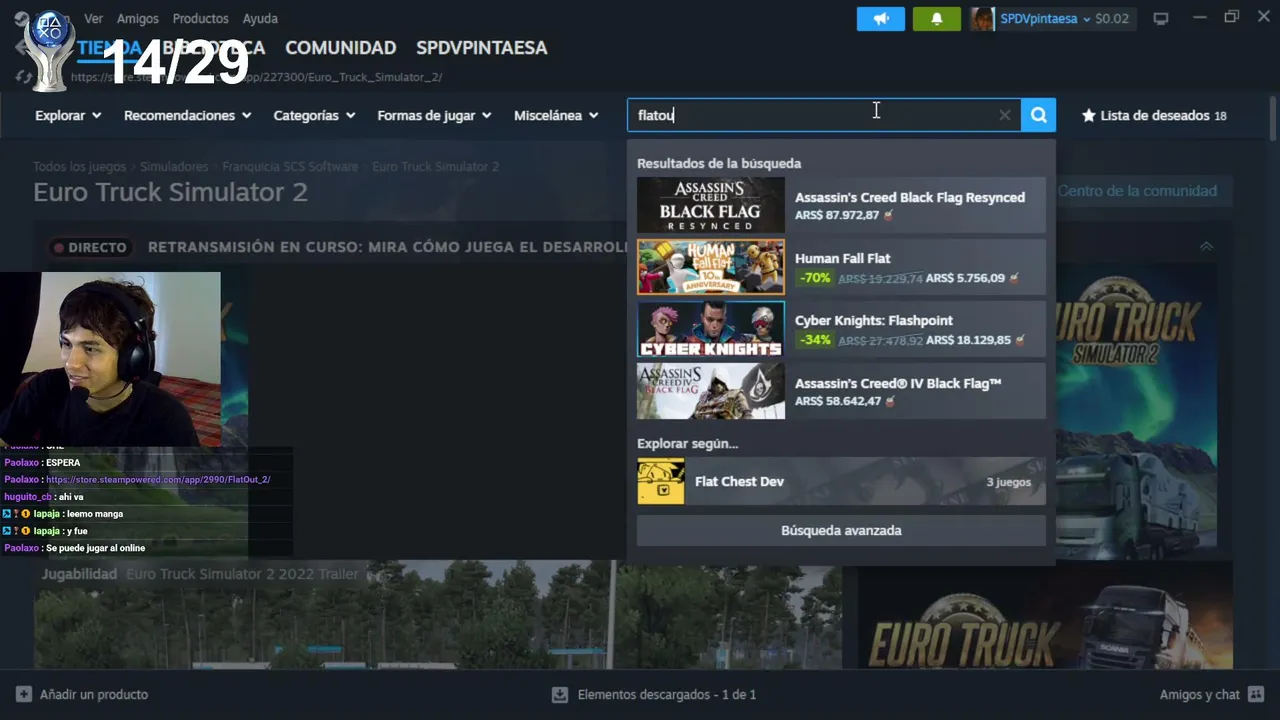
Task: Open Centro de la comunidad
Action: pos(1137,191)
